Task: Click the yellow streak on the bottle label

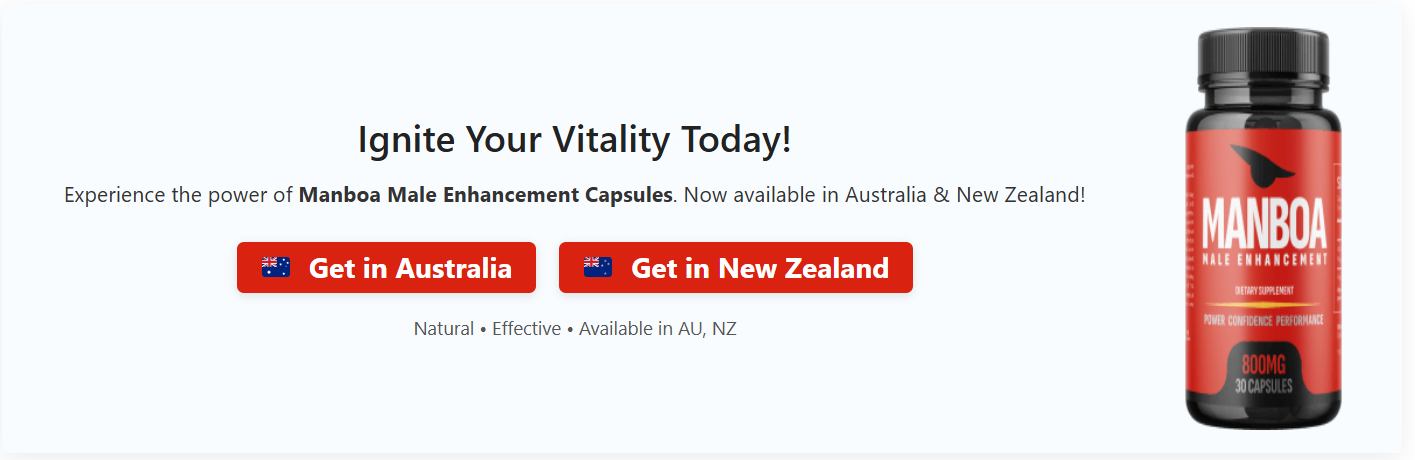Action: point(1262,304)
